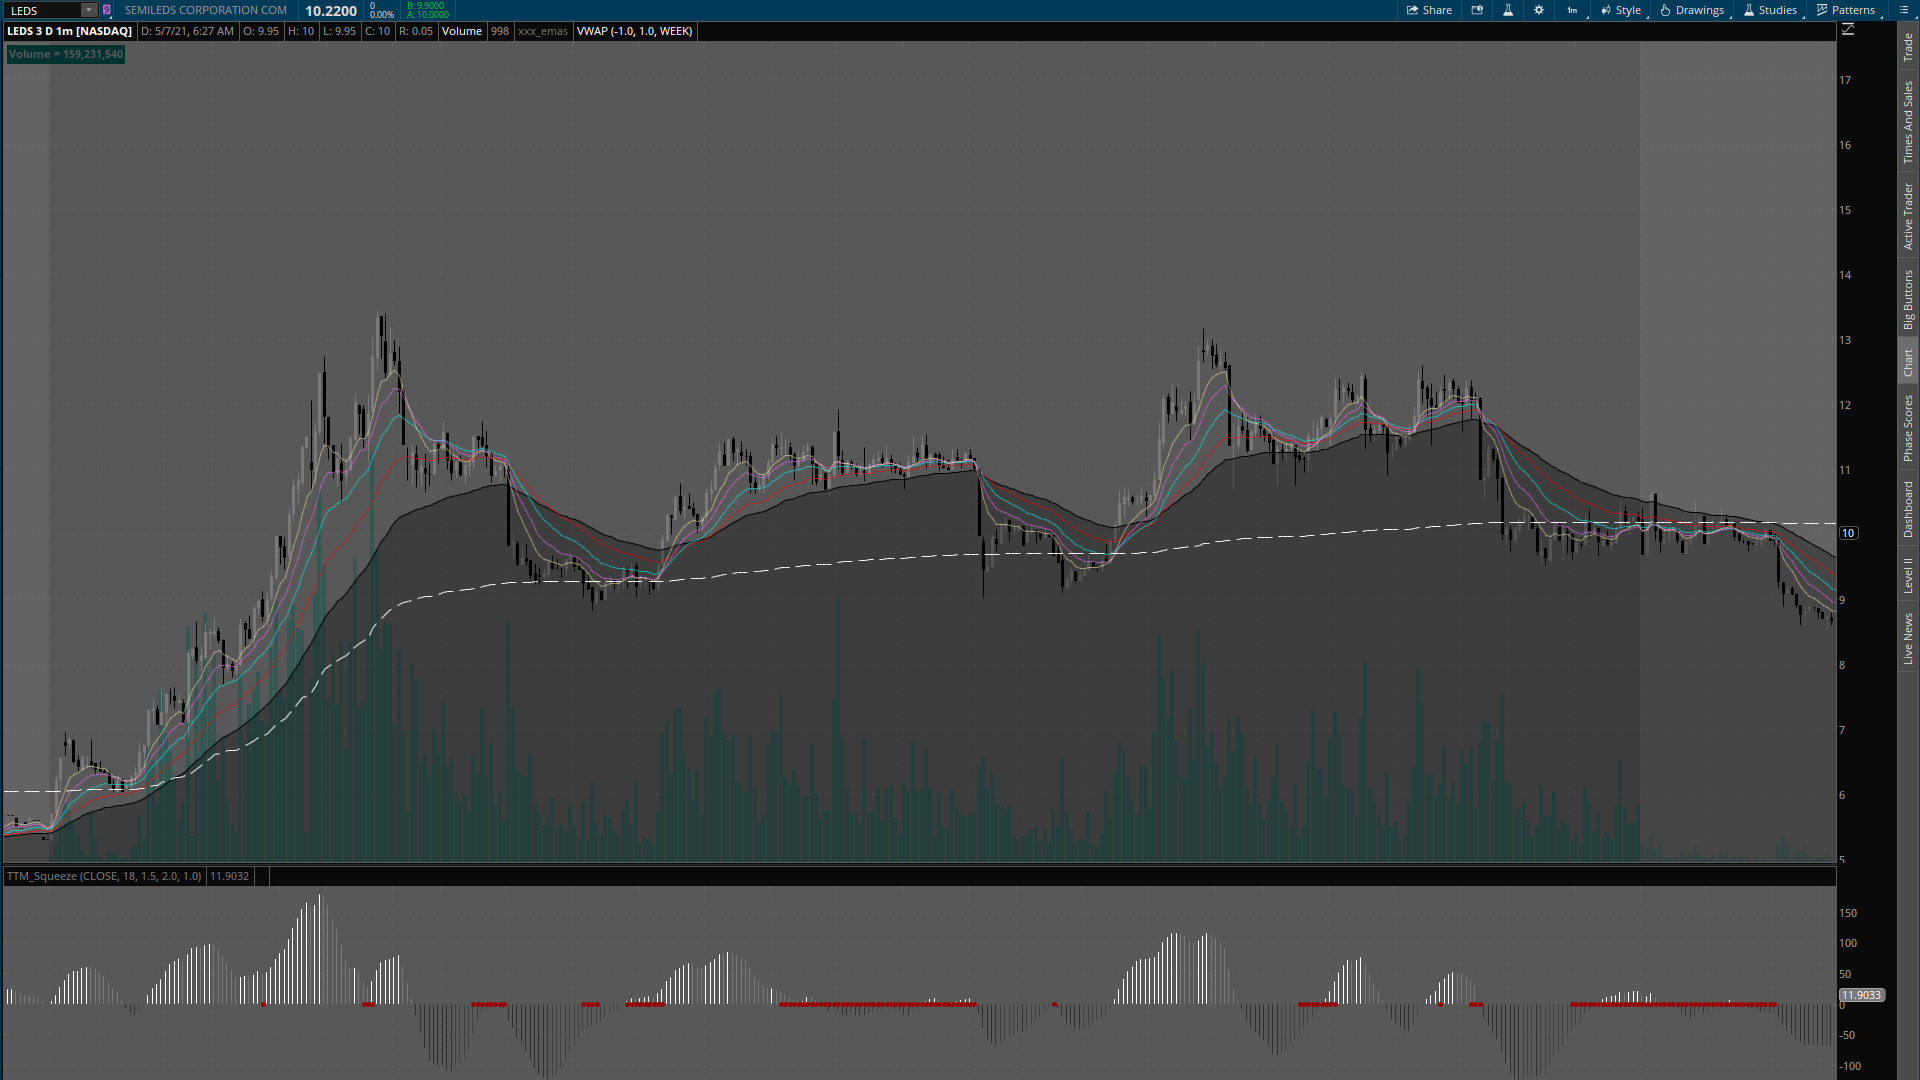Expand the Style dropdown menu
Image resolution: width=1920 pixels, height=1080 pixels.
[1621, 10]
